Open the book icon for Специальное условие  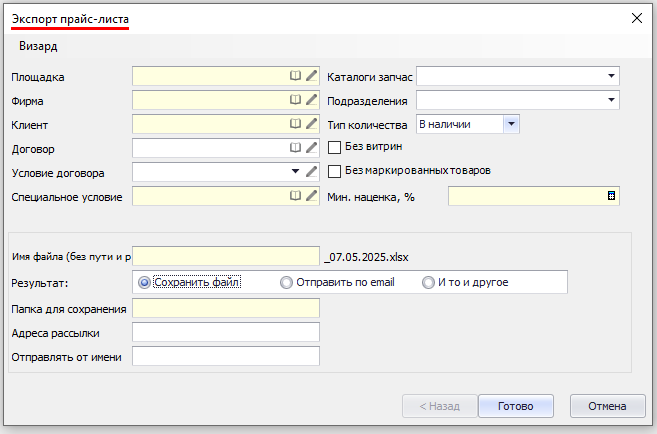(295, 196)
